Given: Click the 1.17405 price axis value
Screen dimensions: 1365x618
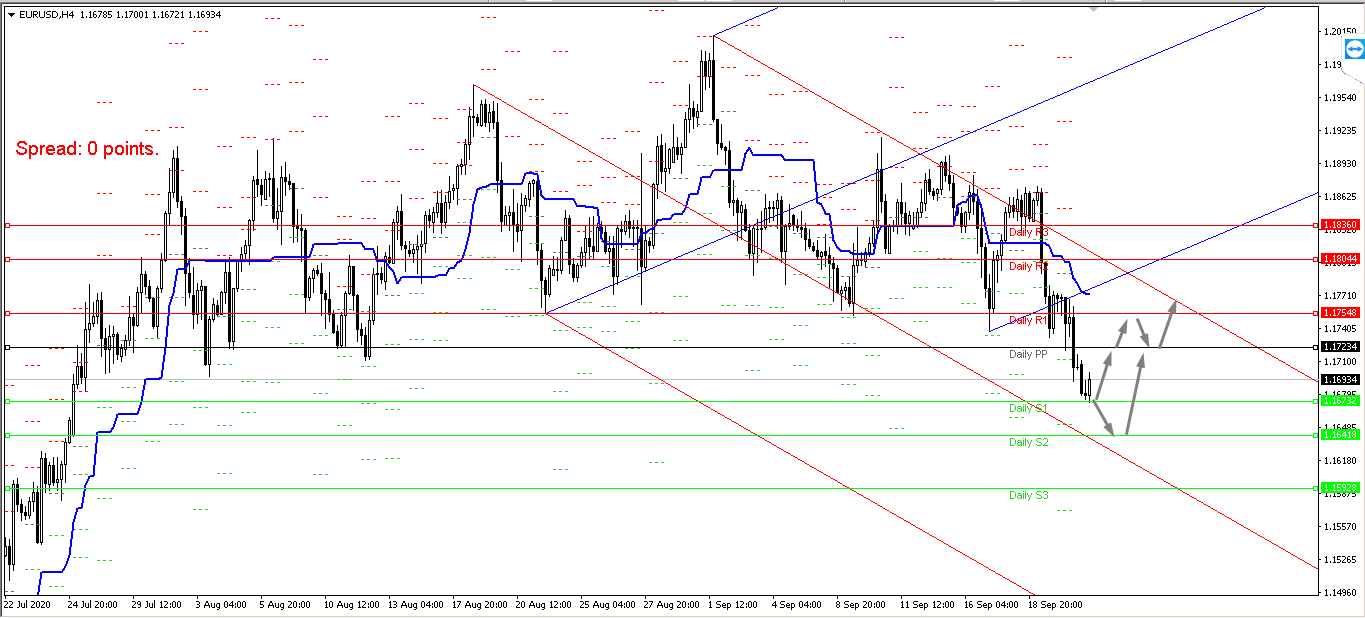Looking at the screenshot, I should (x=1340, y=328).
